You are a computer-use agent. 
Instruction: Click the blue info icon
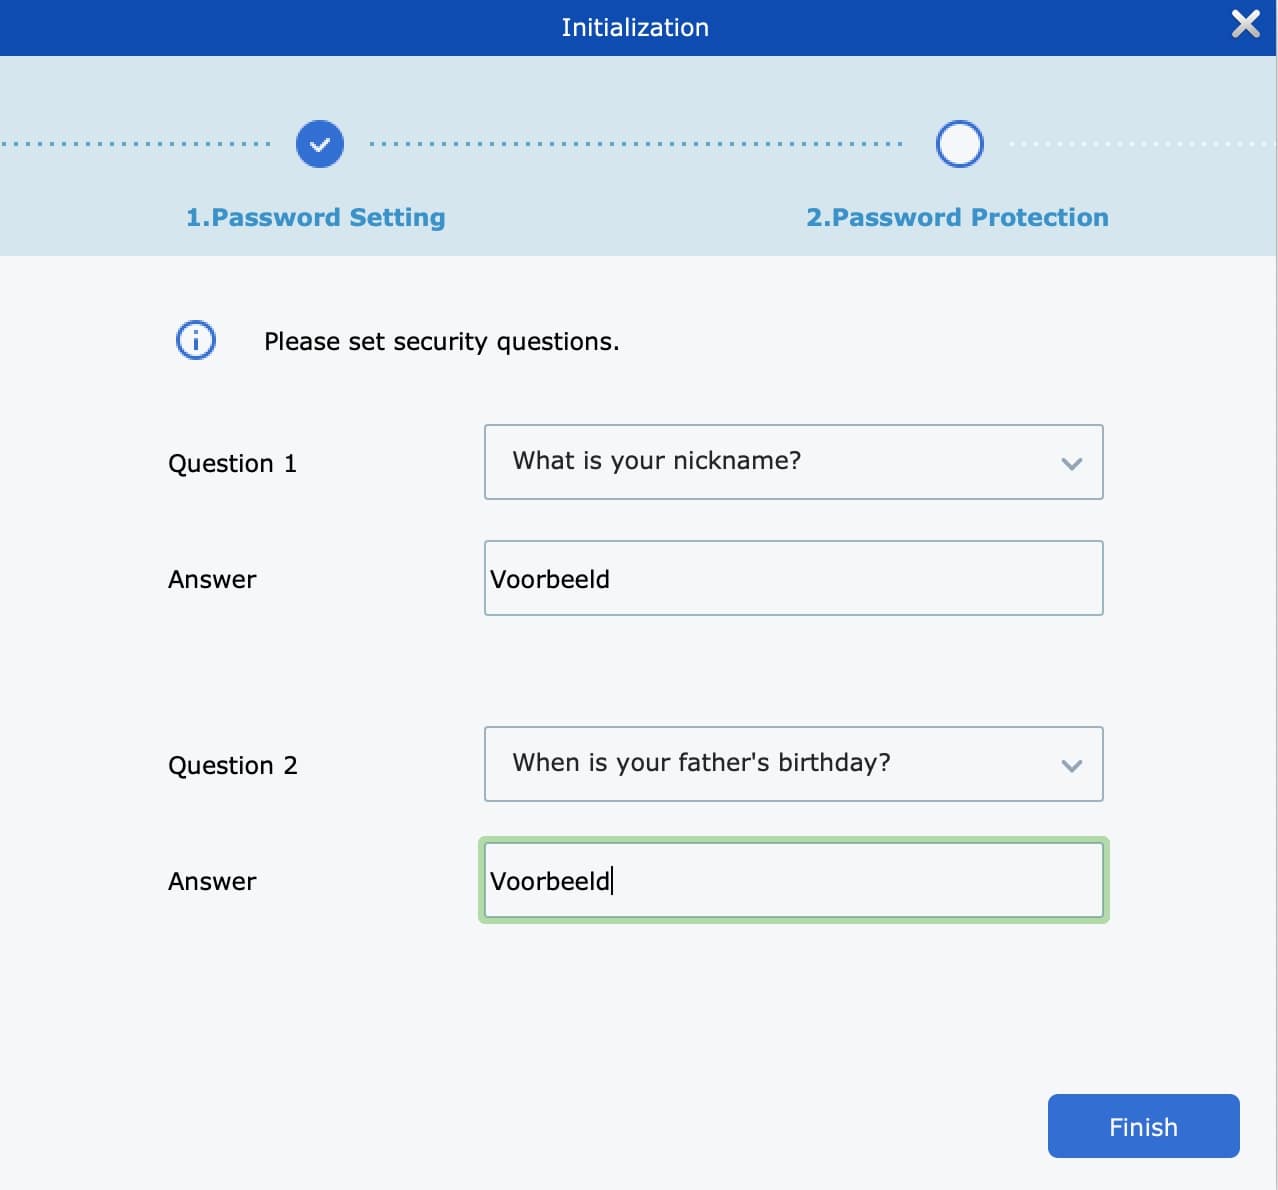196,341
